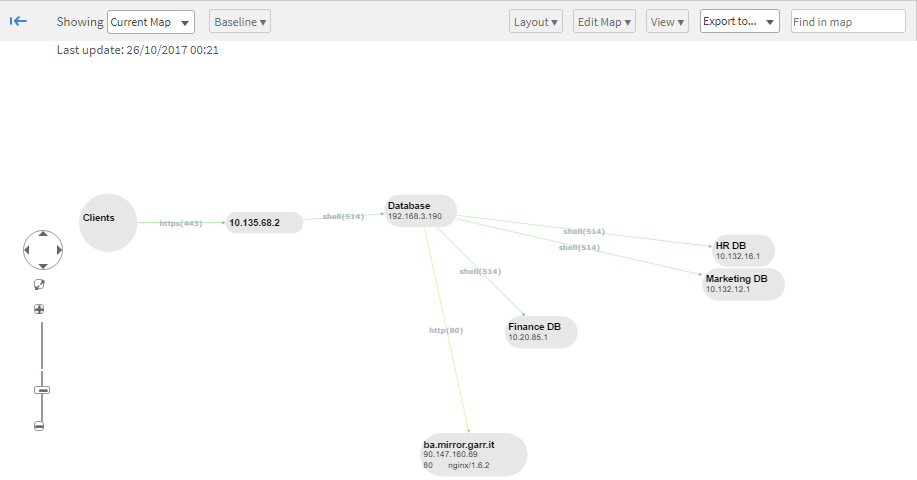The height and width of the screenshot is (480, 917).
Task: Click the Find in map field
Action: click(x=847, y=22)
